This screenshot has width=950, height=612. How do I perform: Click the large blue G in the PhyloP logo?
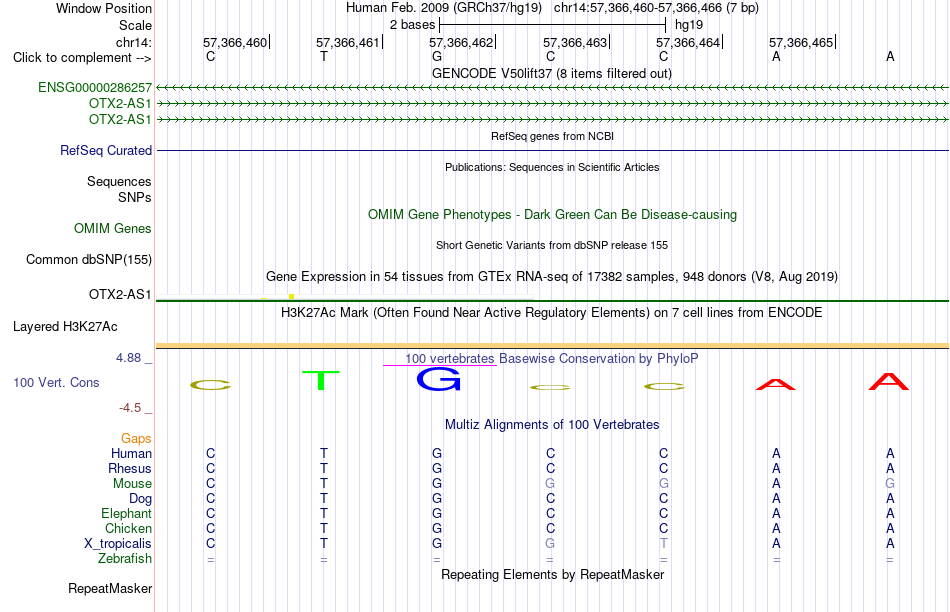coord(439,379)
